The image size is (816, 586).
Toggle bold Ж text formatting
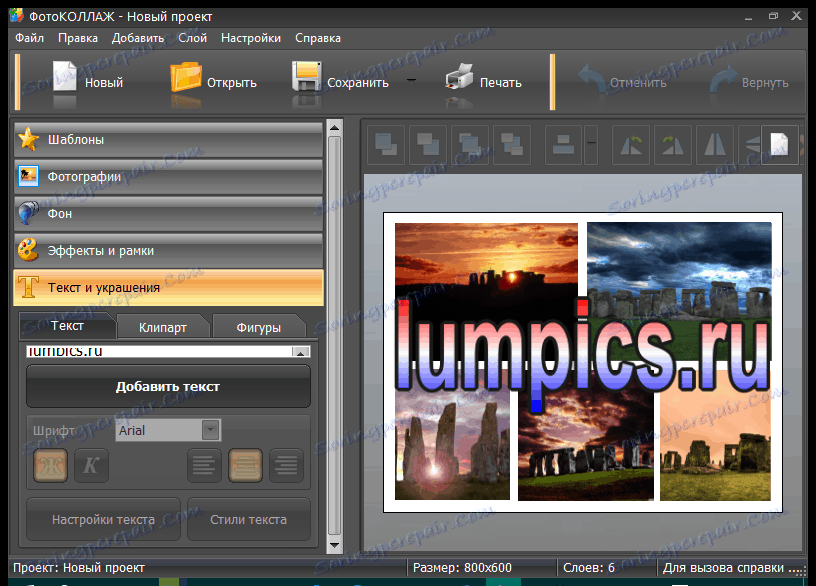50,465
